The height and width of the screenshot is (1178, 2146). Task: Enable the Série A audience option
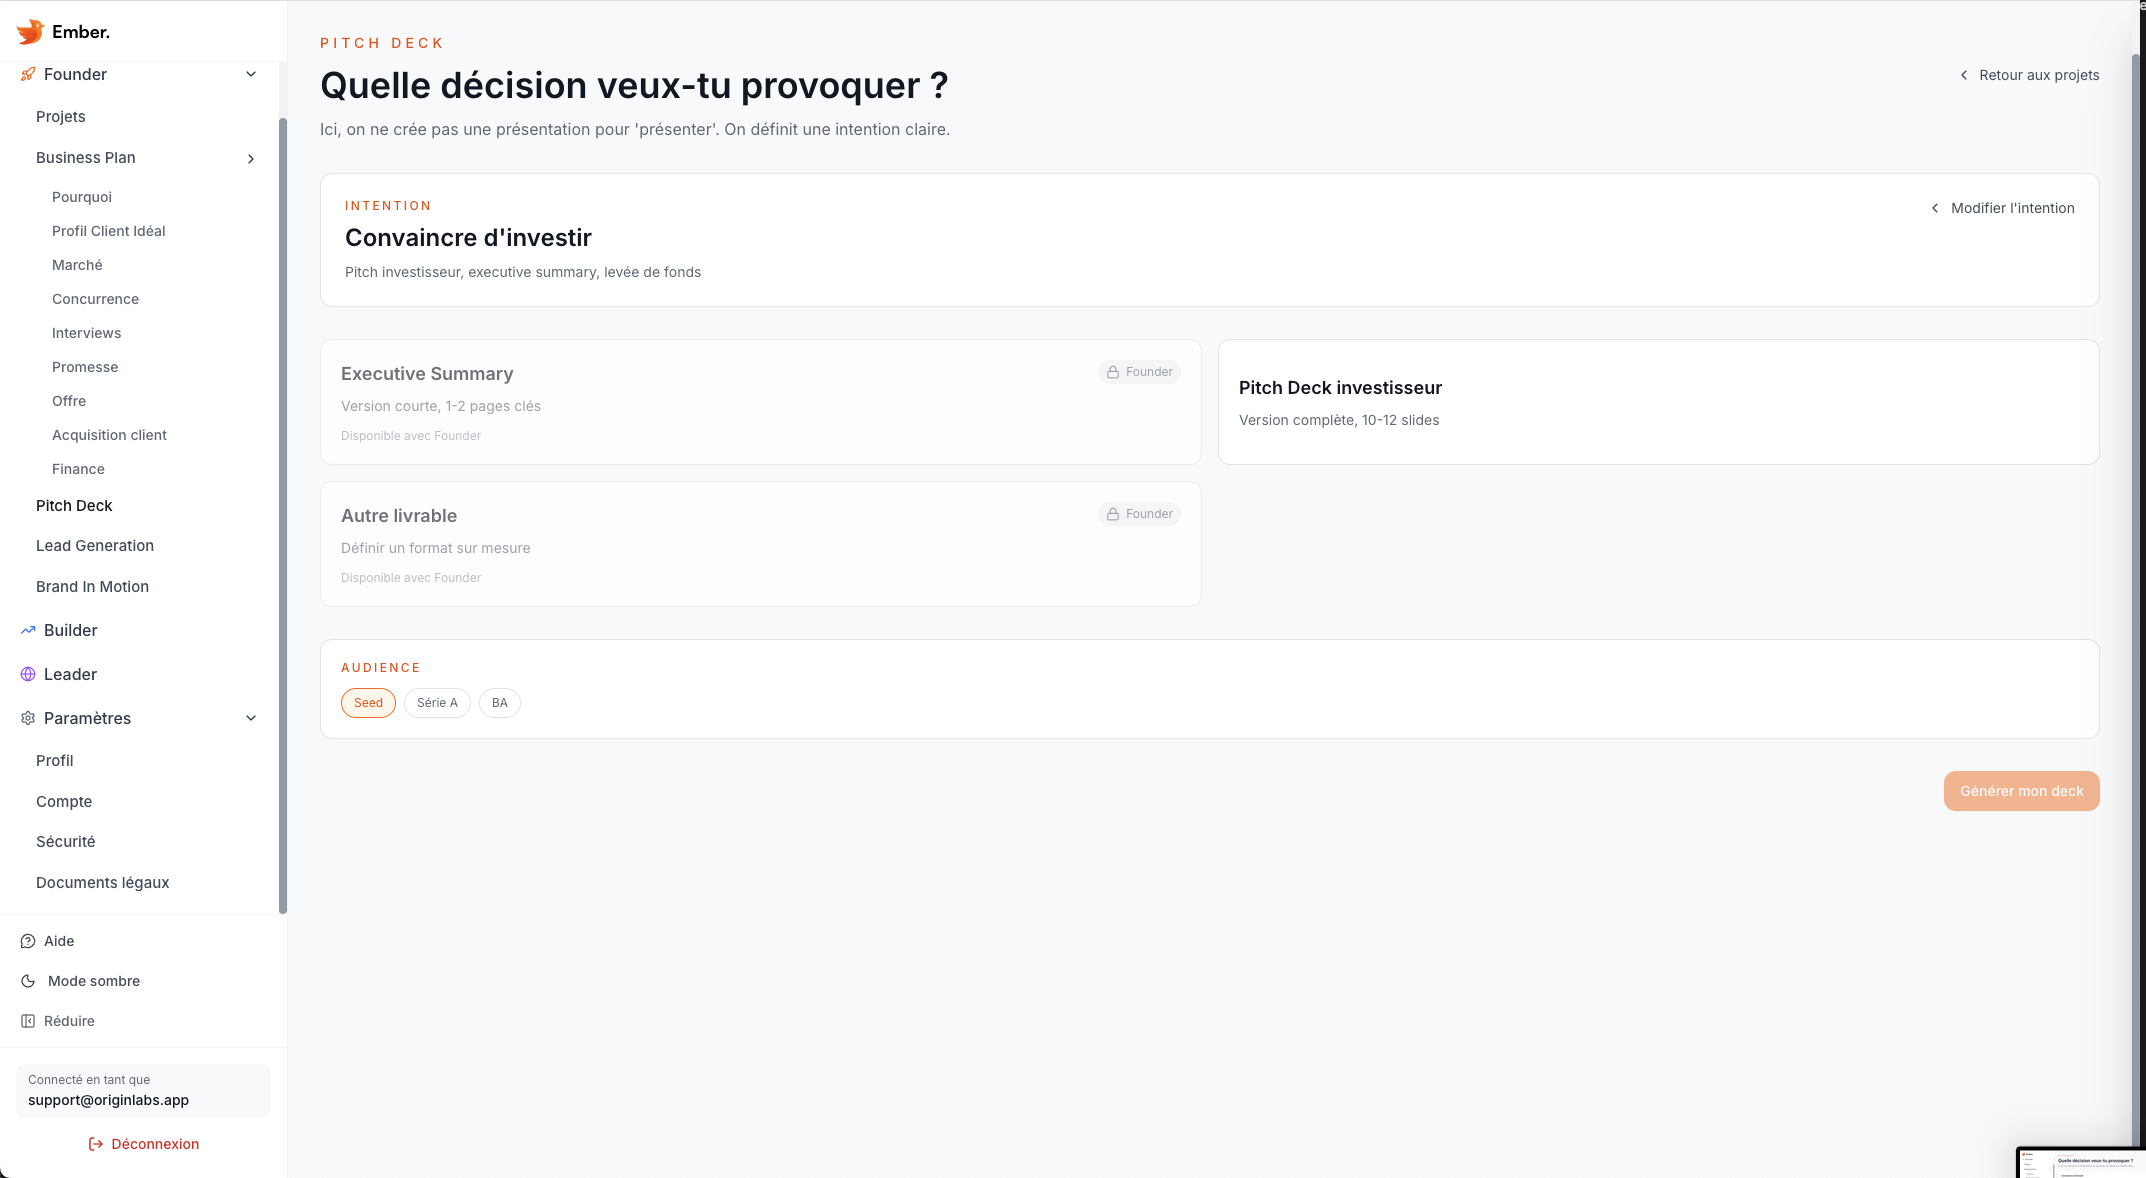point(437,703)
